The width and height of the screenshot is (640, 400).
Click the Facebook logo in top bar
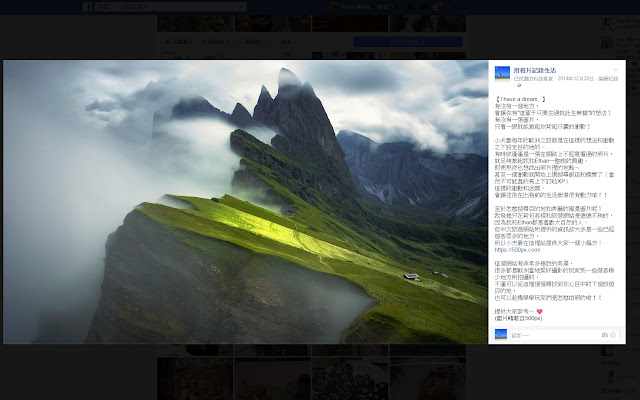click(x=87, y=7)
